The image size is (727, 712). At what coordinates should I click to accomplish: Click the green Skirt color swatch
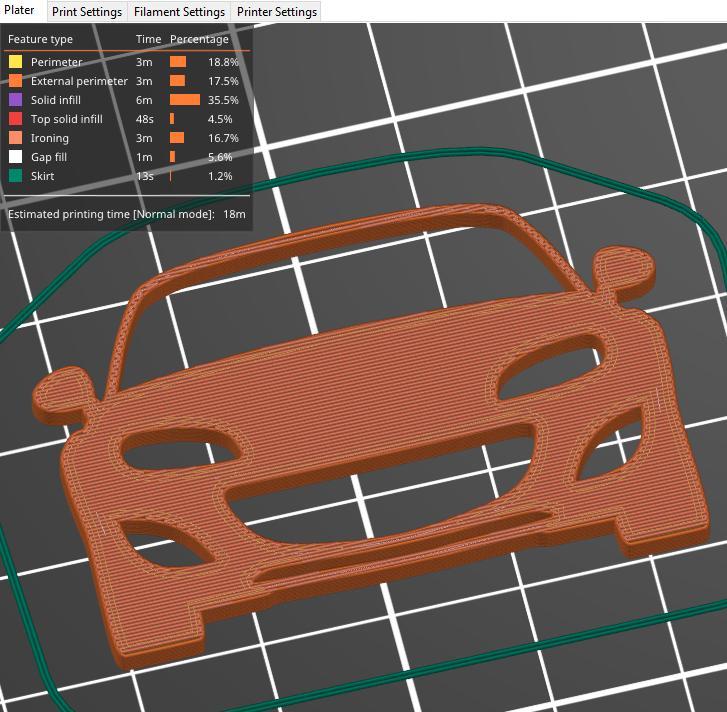[x=15, y=176]
